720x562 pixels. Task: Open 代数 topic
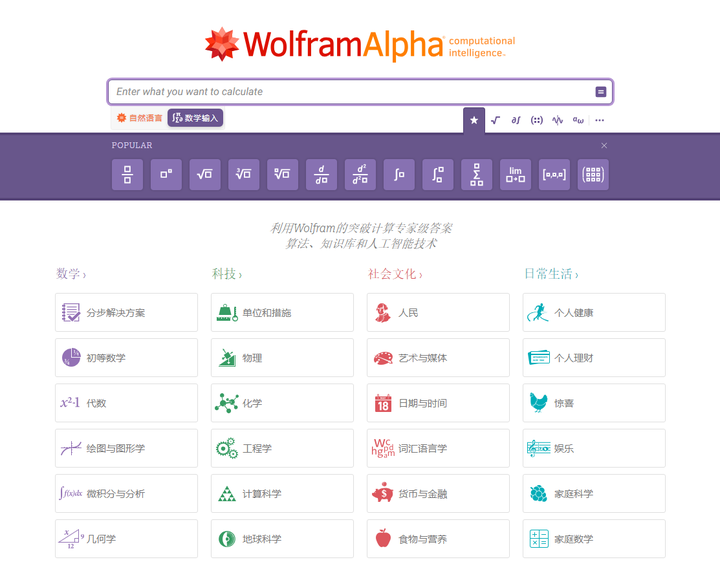(126, 403)
